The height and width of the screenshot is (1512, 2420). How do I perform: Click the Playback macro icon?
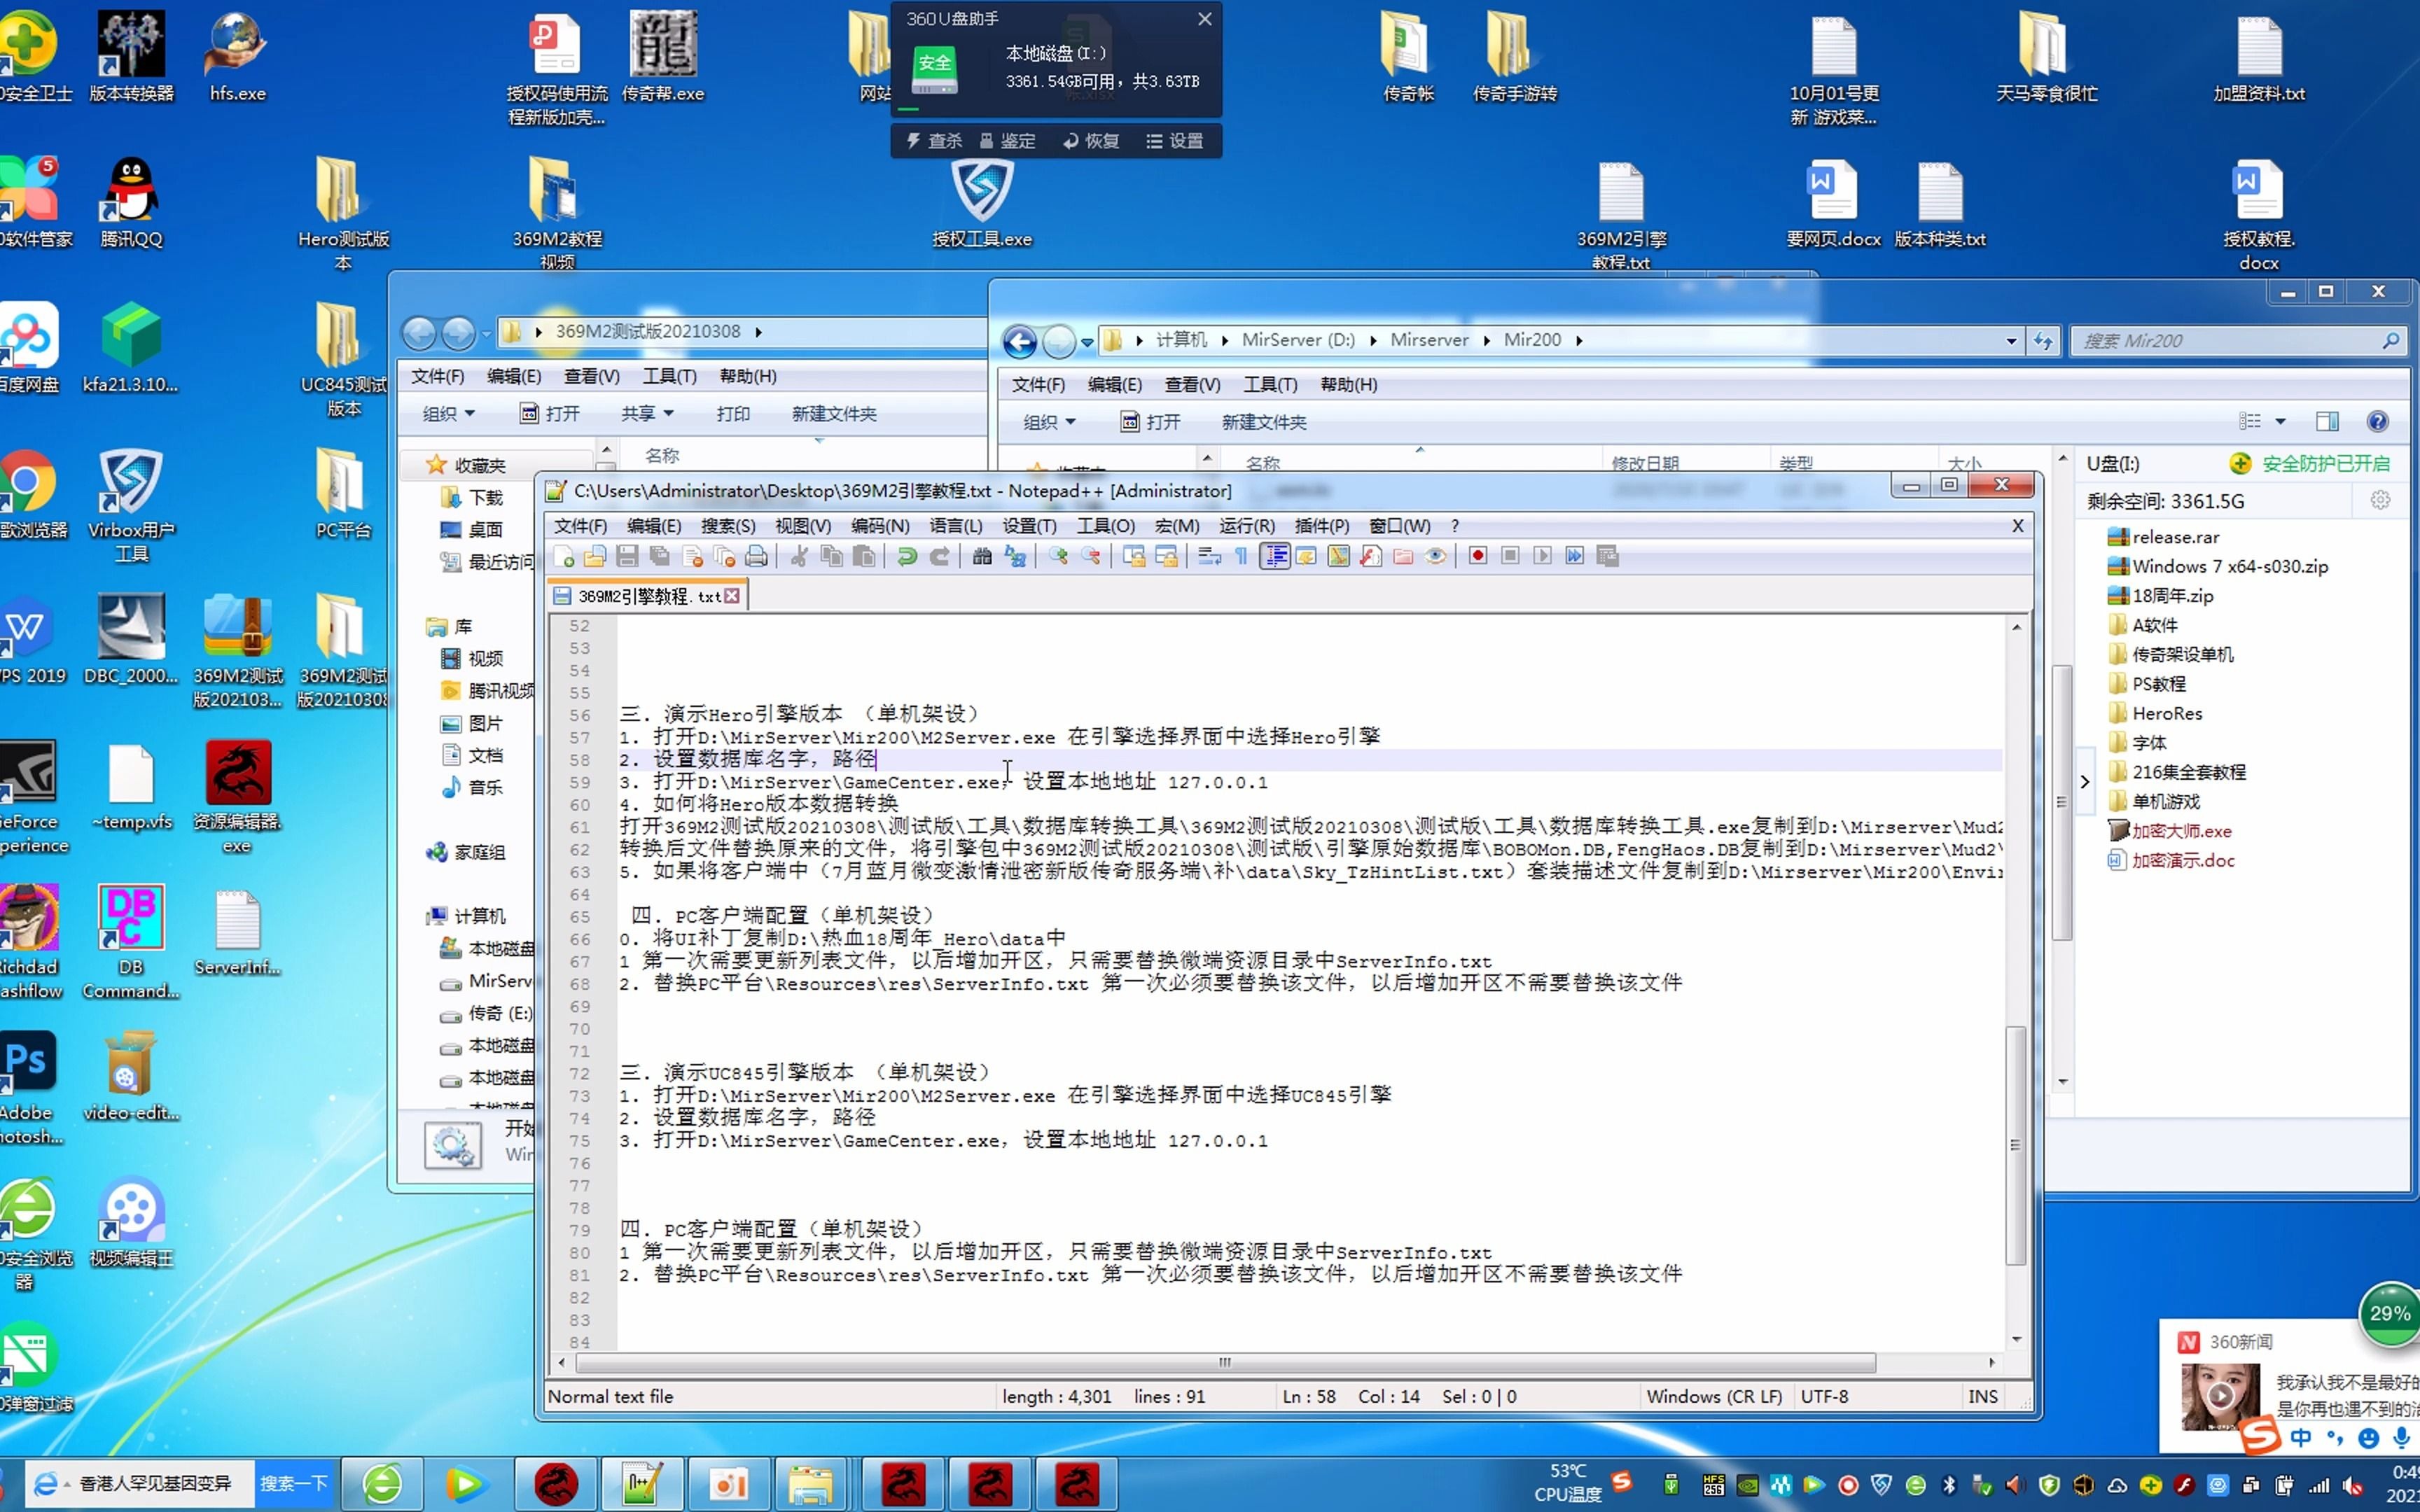pyautogui.click(x=1542, y=556)
